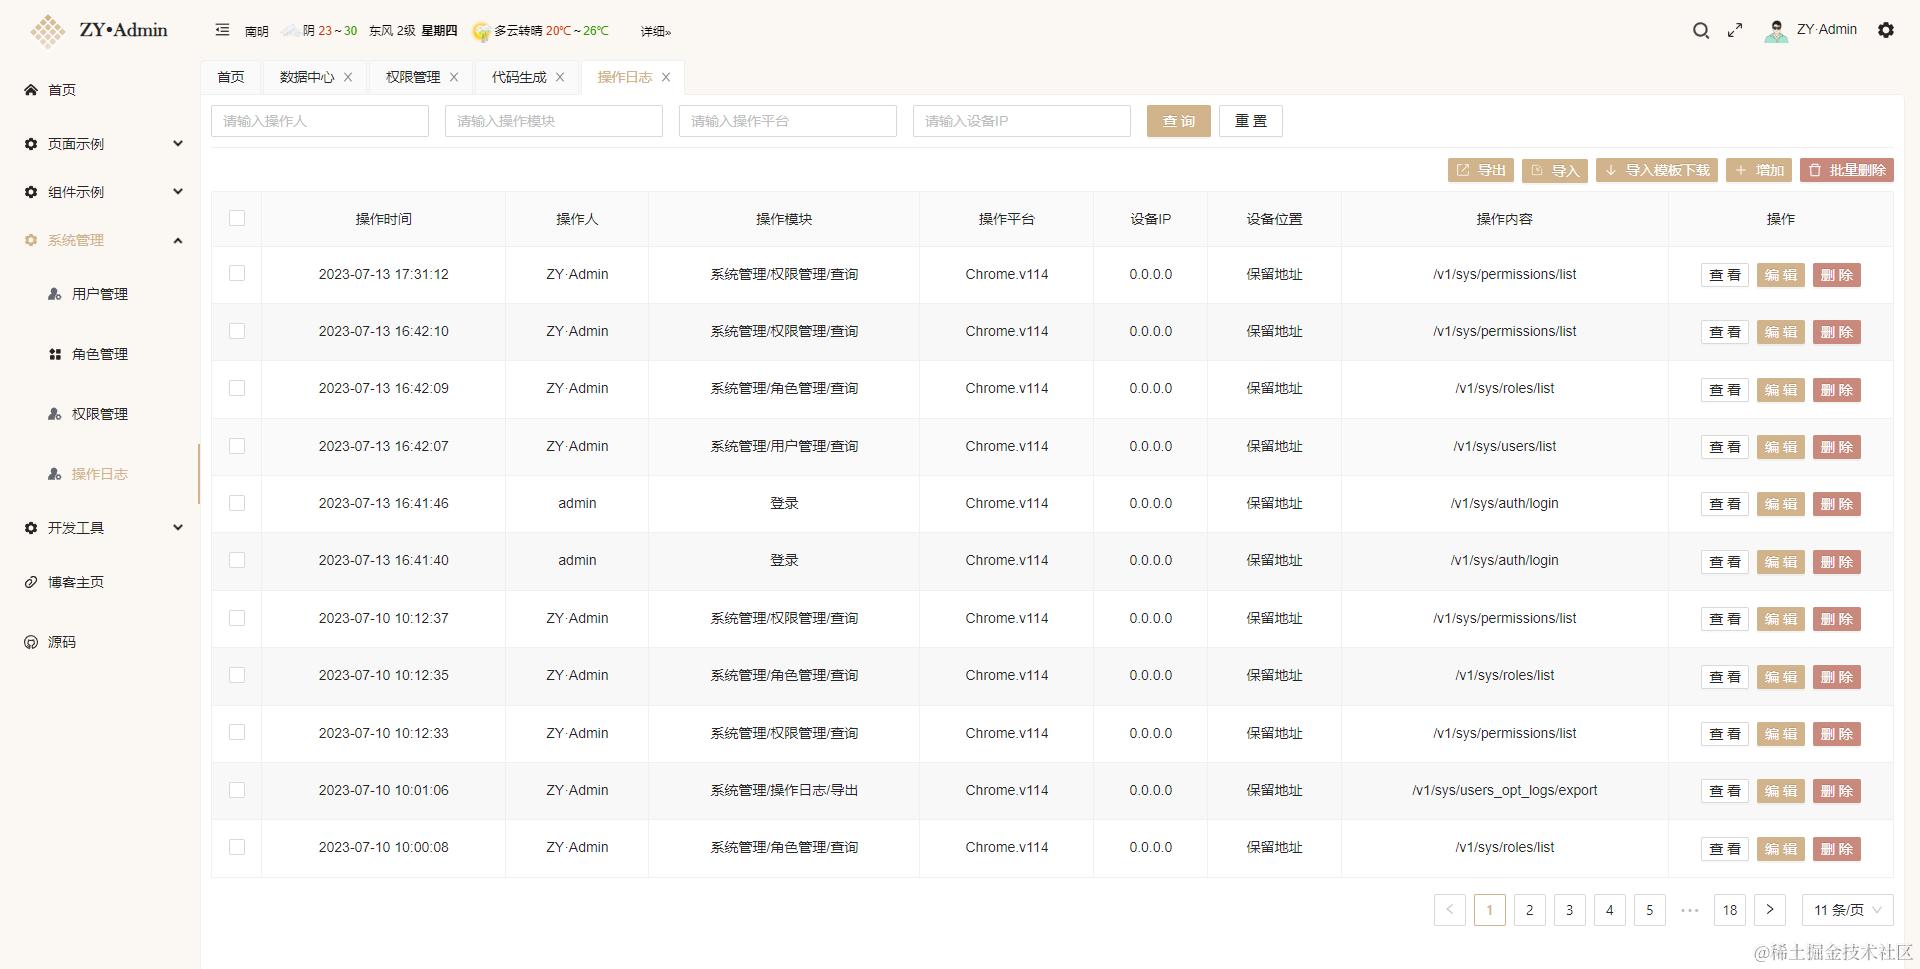Screen dimensions: 1920x969
Task: Open 源码 via the GitHub icon
Action: coord(30,642)
